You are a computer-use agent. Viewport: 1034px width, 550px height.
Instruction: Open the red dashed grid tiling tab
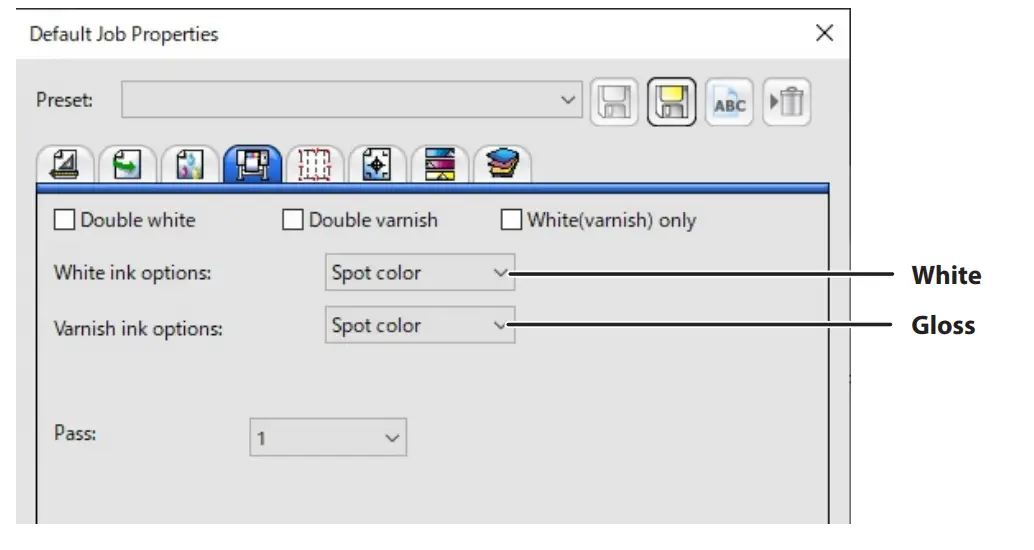pos(314,165)
